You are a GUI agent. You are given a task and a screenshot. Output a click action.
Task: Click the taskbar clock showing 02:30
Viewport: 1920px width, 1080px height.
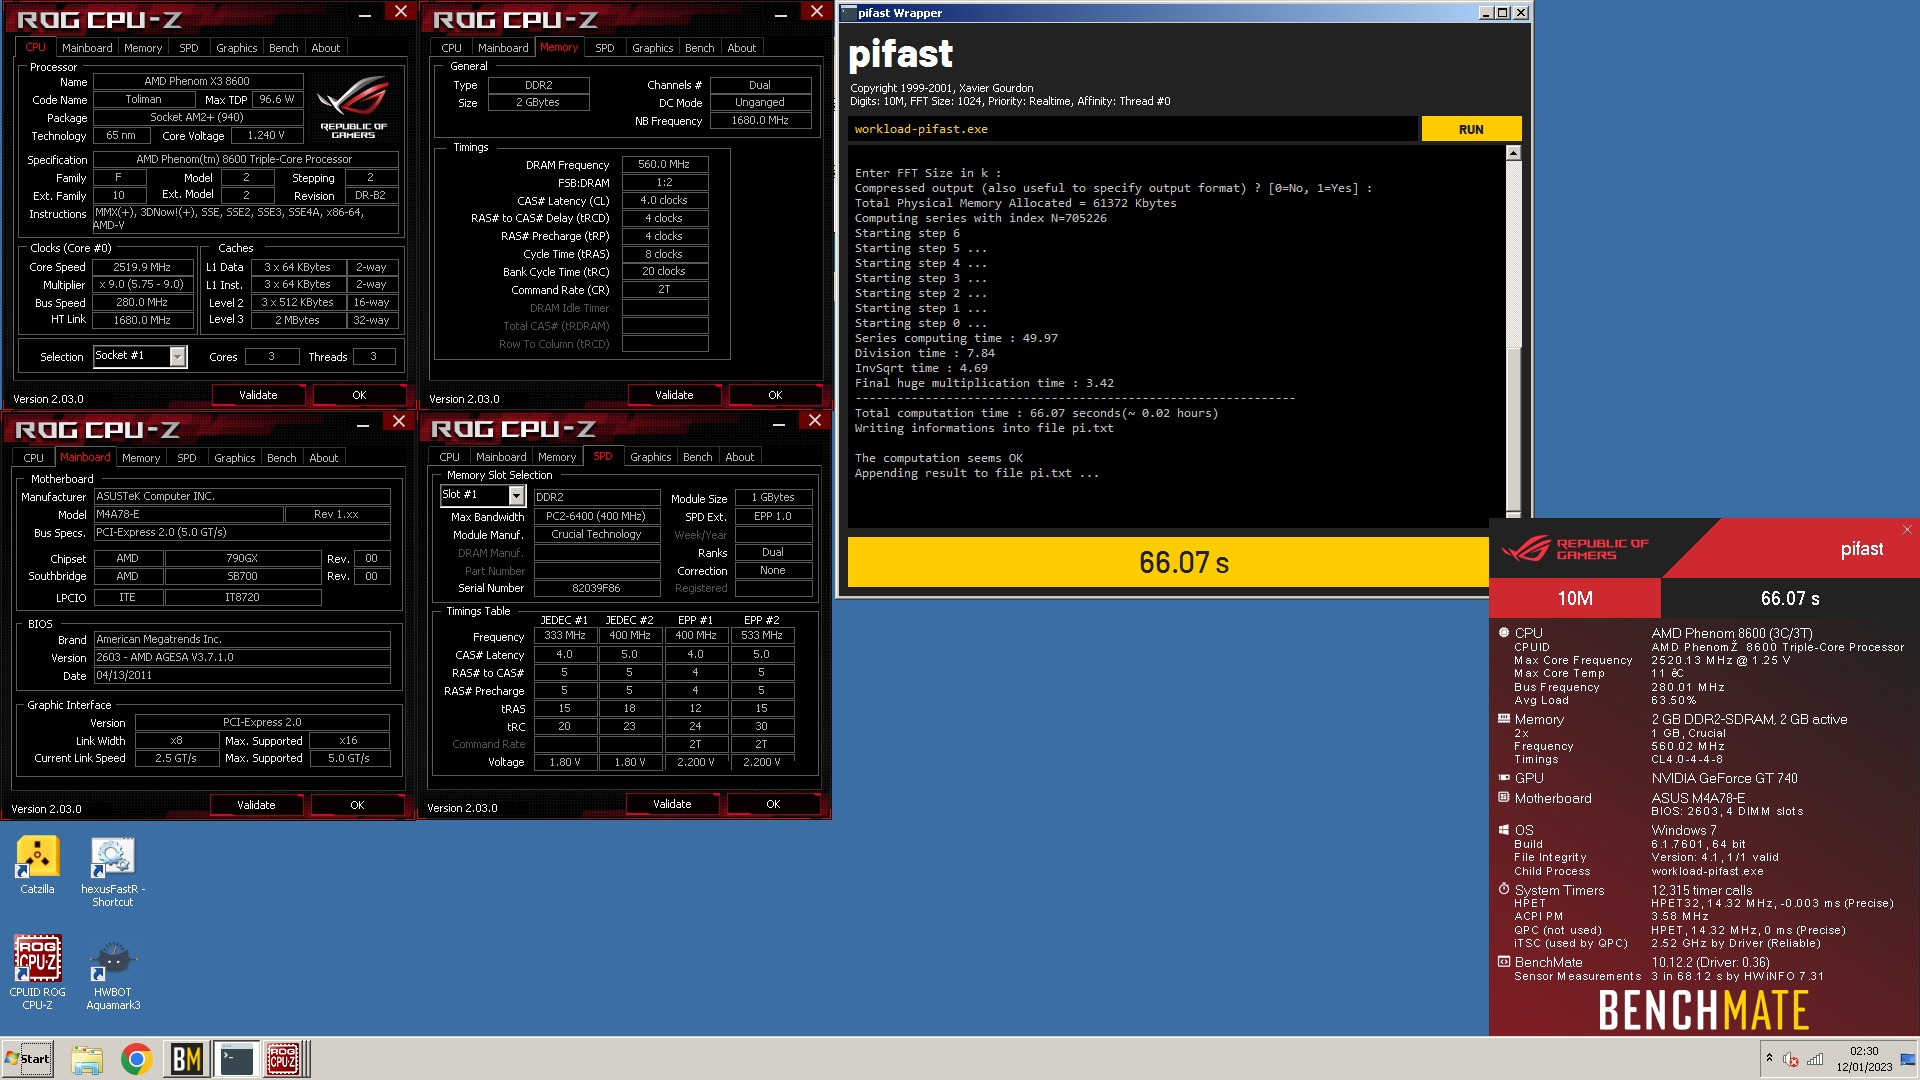click(1864, 1059)
